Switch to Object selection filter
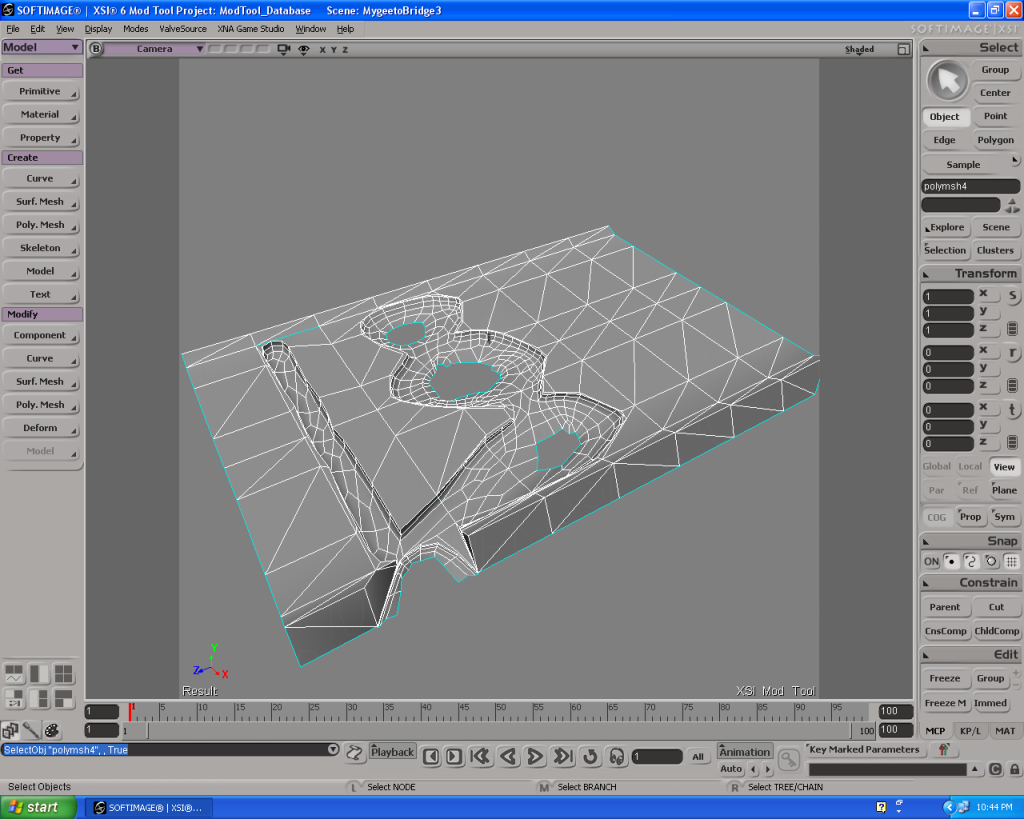The width and height of the screenshot is (1024, 819). (x=944, y=116)
